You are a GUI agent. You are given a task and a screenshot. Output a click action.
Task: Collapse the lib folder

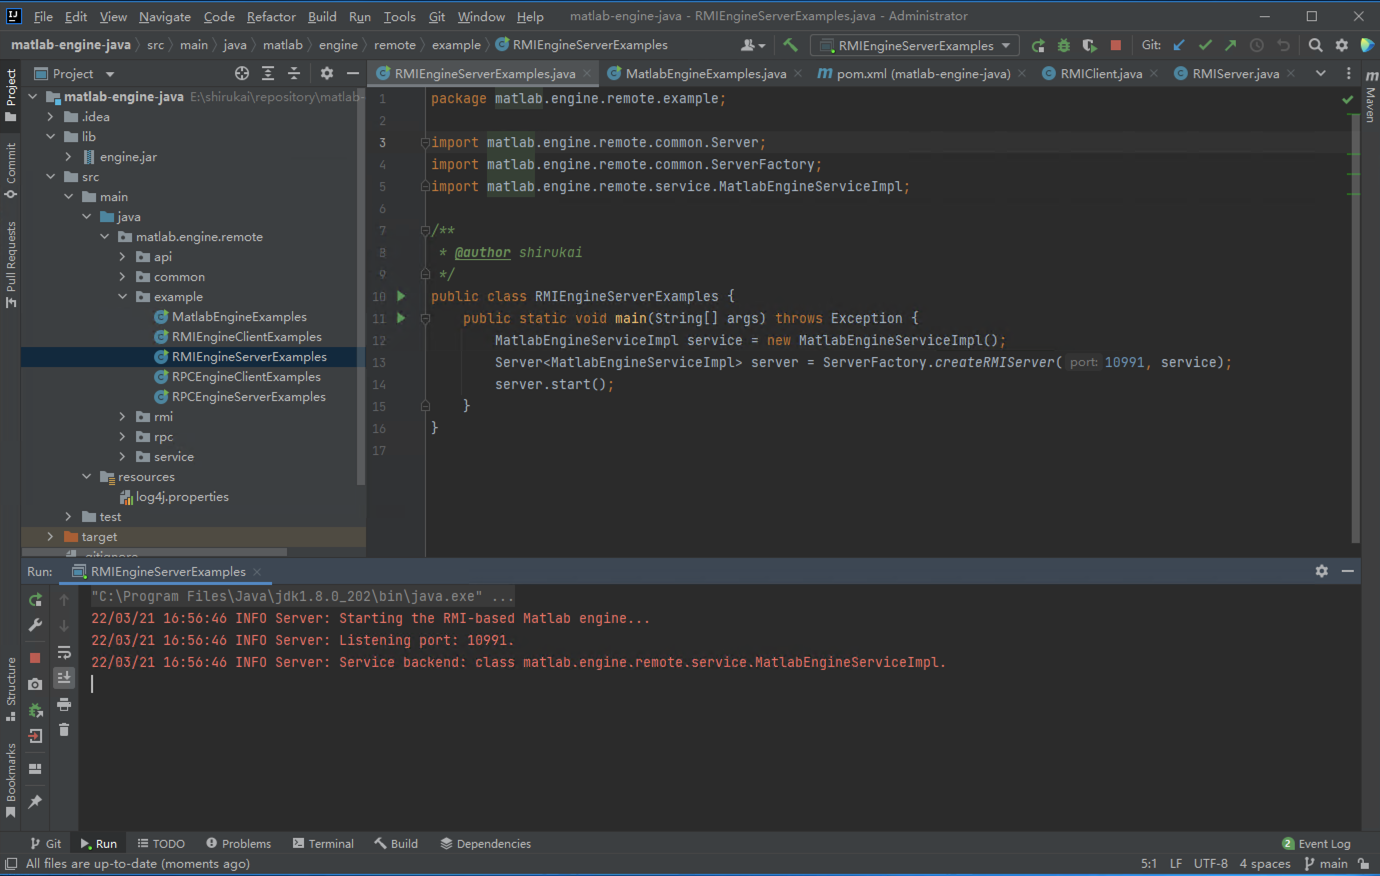click(50, 137)
